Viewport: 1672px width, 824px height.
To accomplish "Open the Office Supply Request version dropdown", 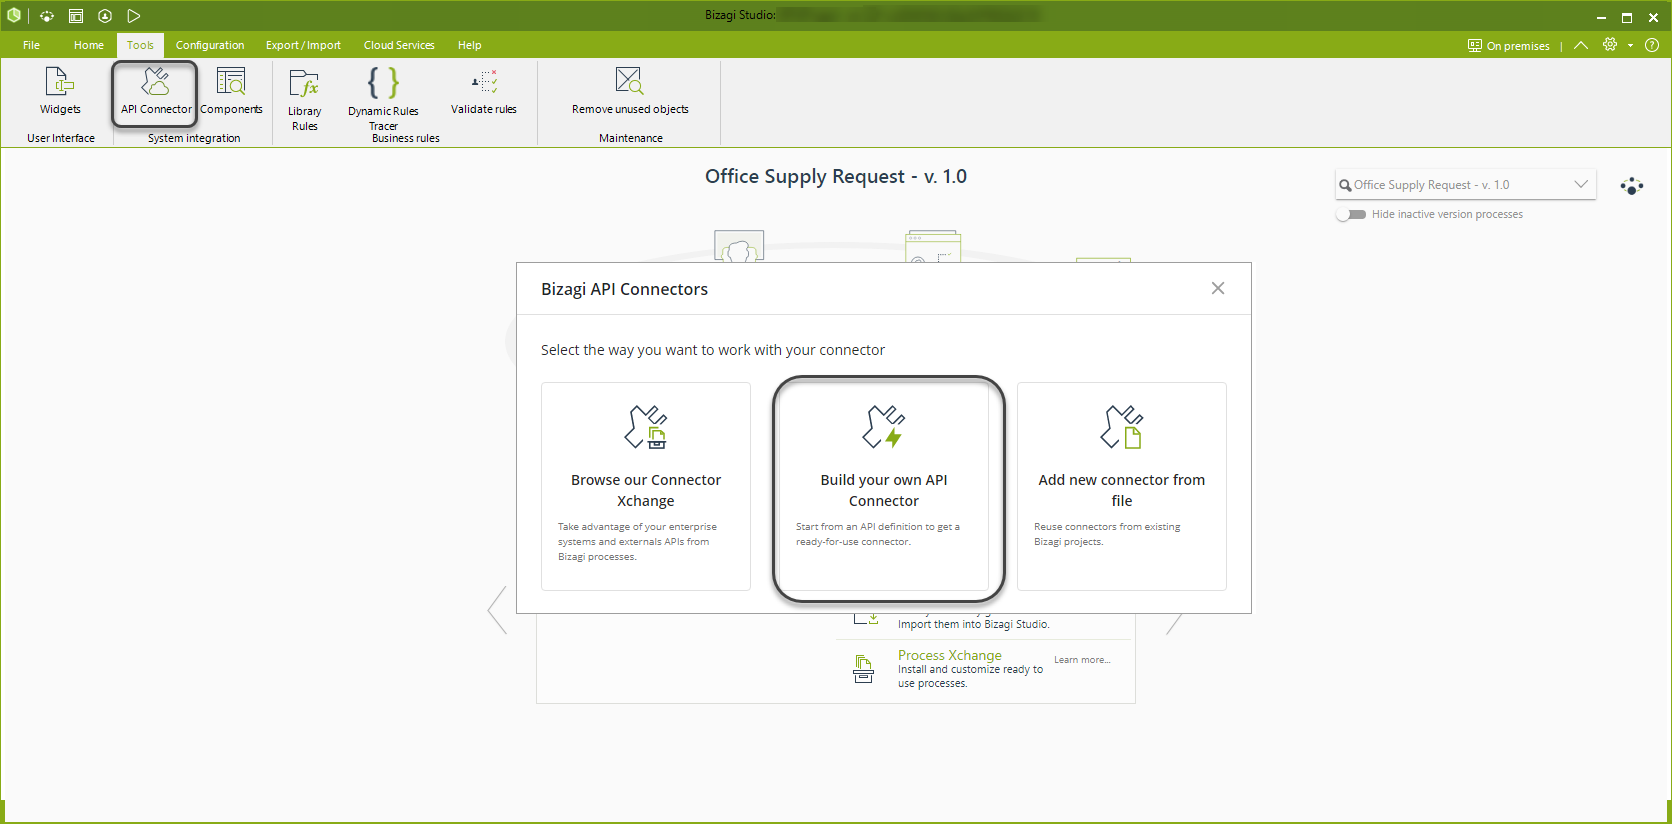I will [1465, 185].
